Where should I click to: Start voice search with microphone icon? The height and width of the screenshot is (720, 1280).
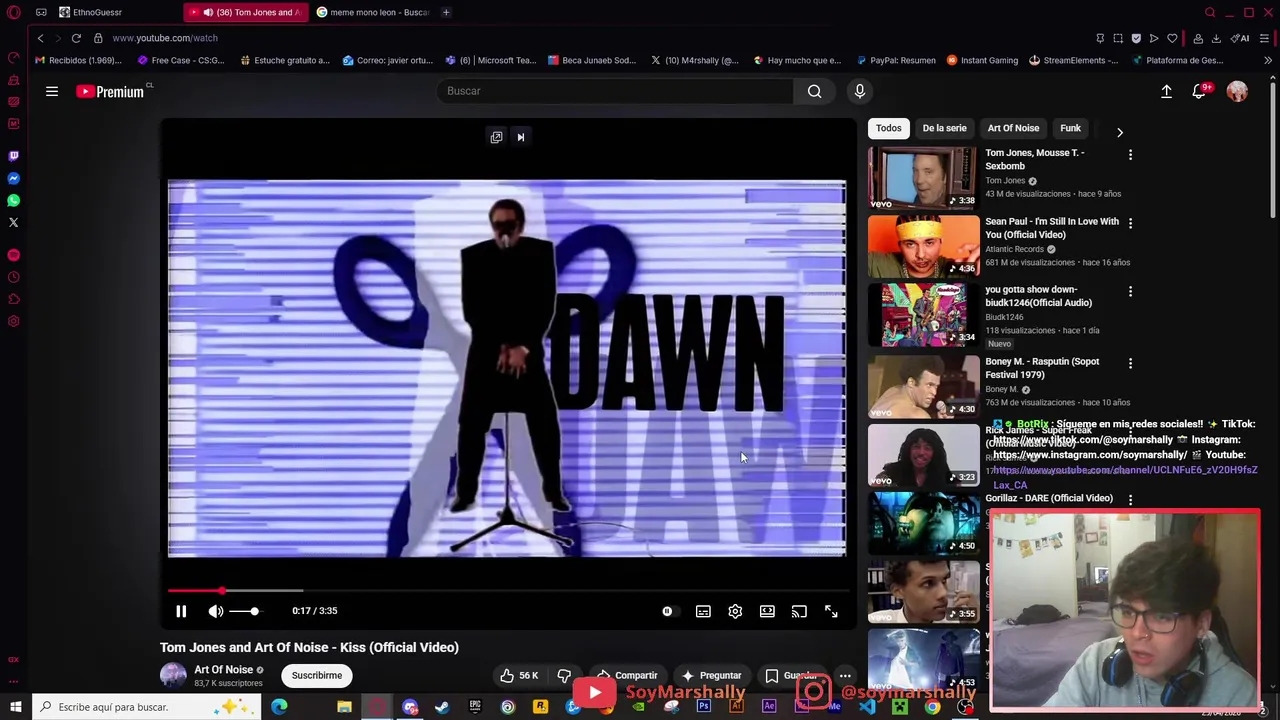click(859, 91)
